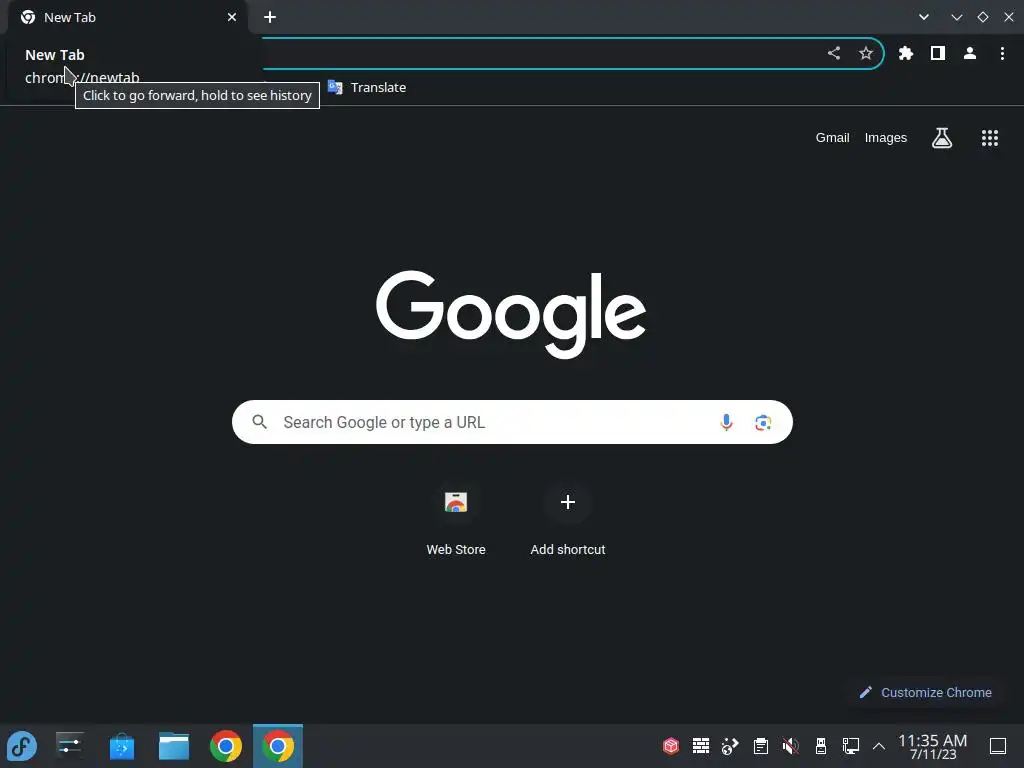Open Chrome three-dot menu
Screen dimensions: 1024x768
click(1002, 53)
